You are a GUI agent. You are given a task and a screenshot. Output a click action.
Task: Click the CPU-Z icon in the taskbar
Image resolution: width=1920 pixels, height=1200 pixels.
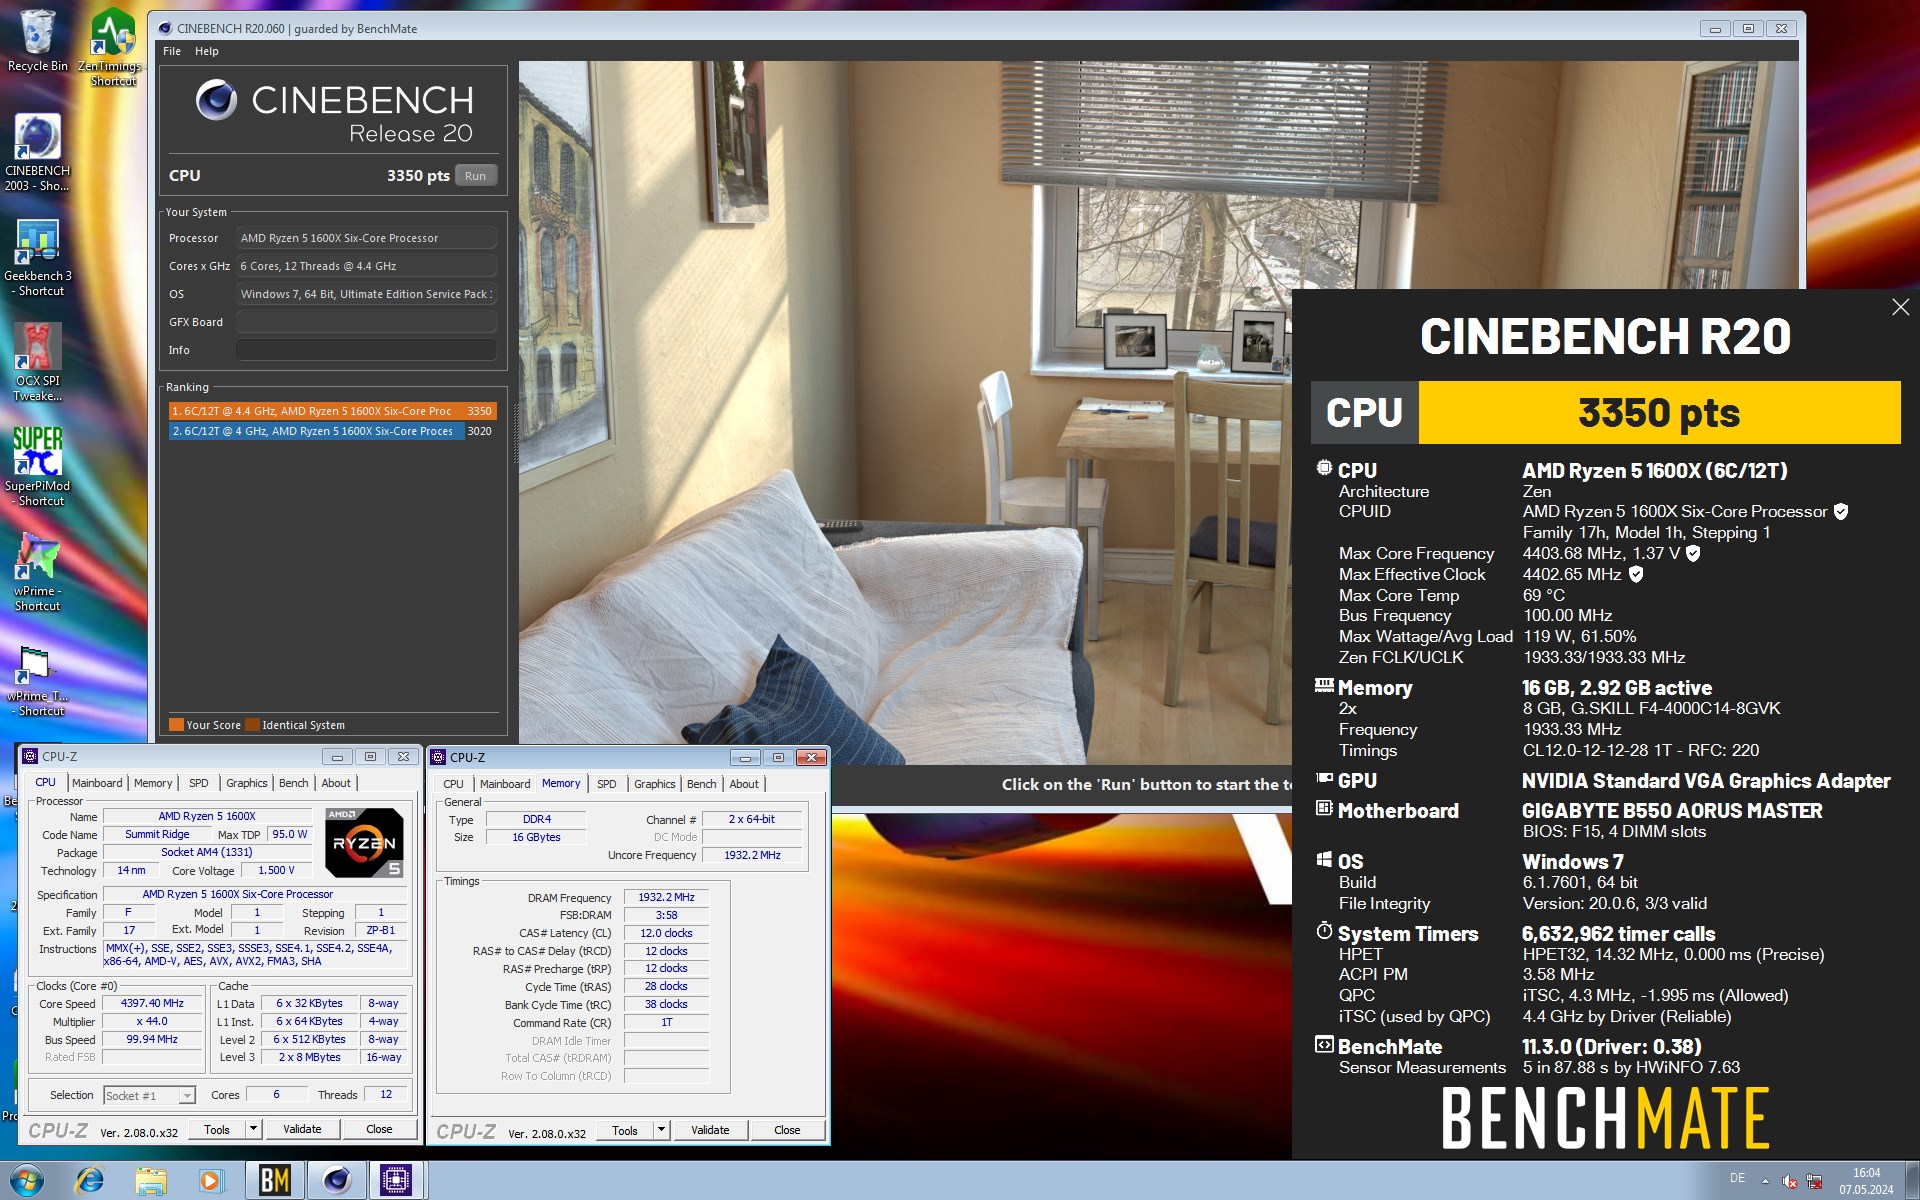[x=396, y=1180]
